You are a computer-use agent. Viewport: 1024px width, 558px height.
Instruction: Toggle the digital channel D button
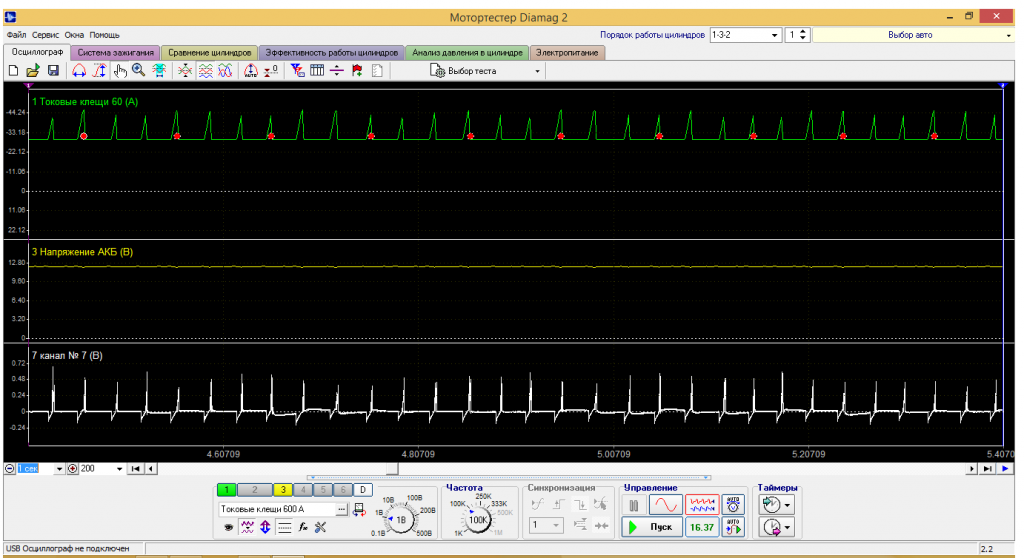pos(363,489)
